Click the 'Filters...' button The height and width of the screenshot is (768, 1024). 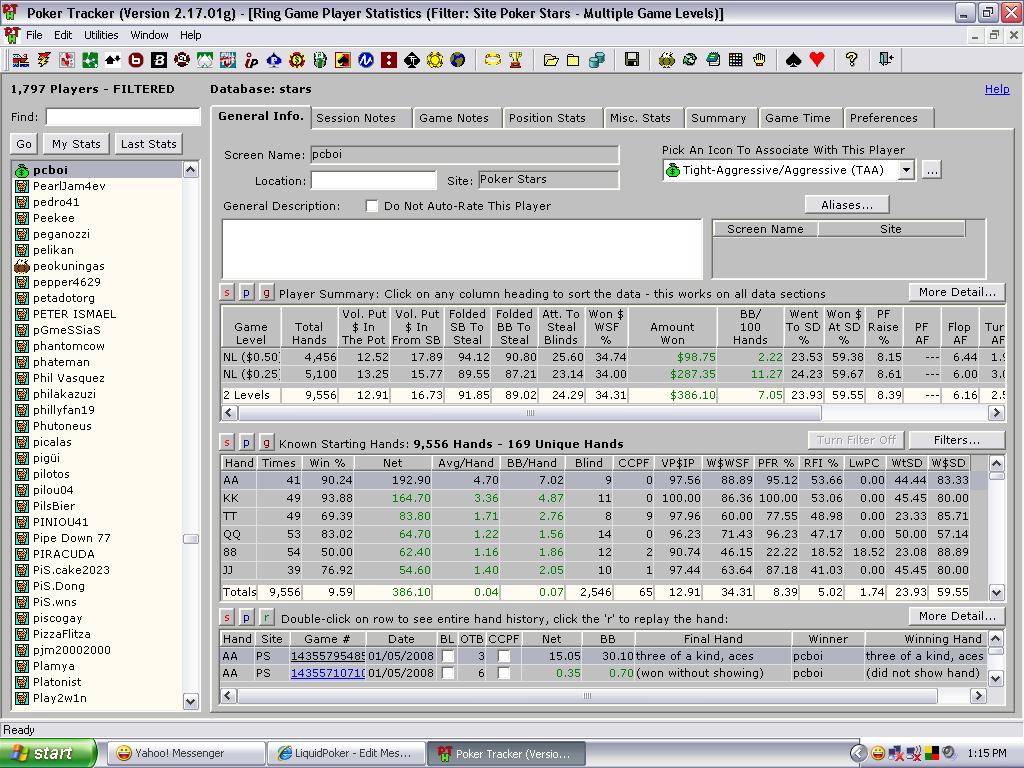957,440
